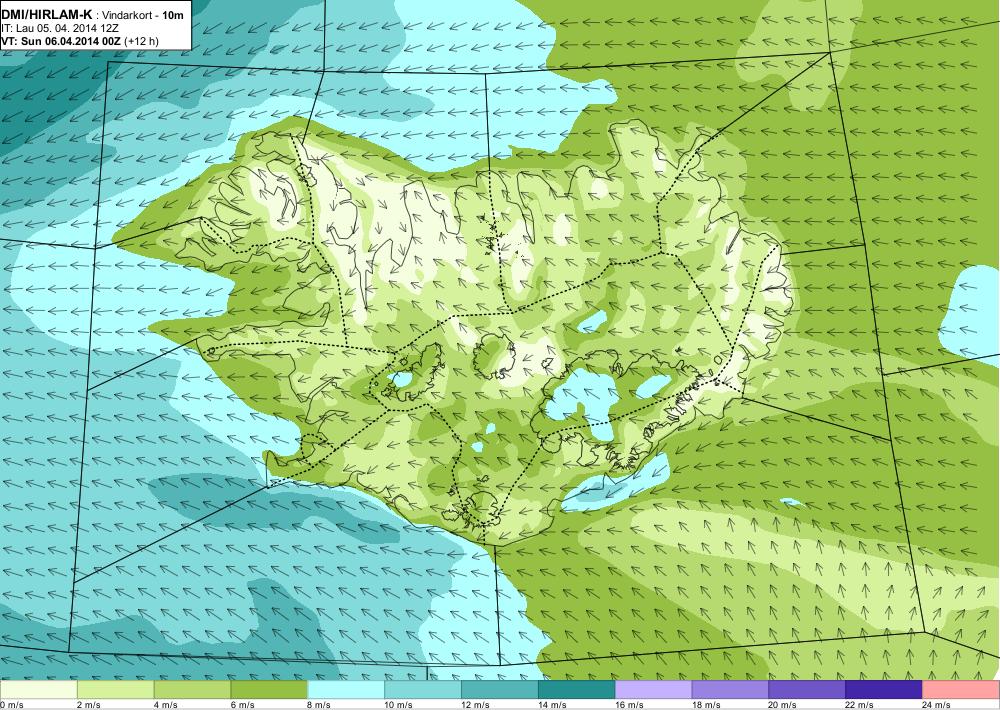Click the '2 m/s' legend label

(89, 705)
